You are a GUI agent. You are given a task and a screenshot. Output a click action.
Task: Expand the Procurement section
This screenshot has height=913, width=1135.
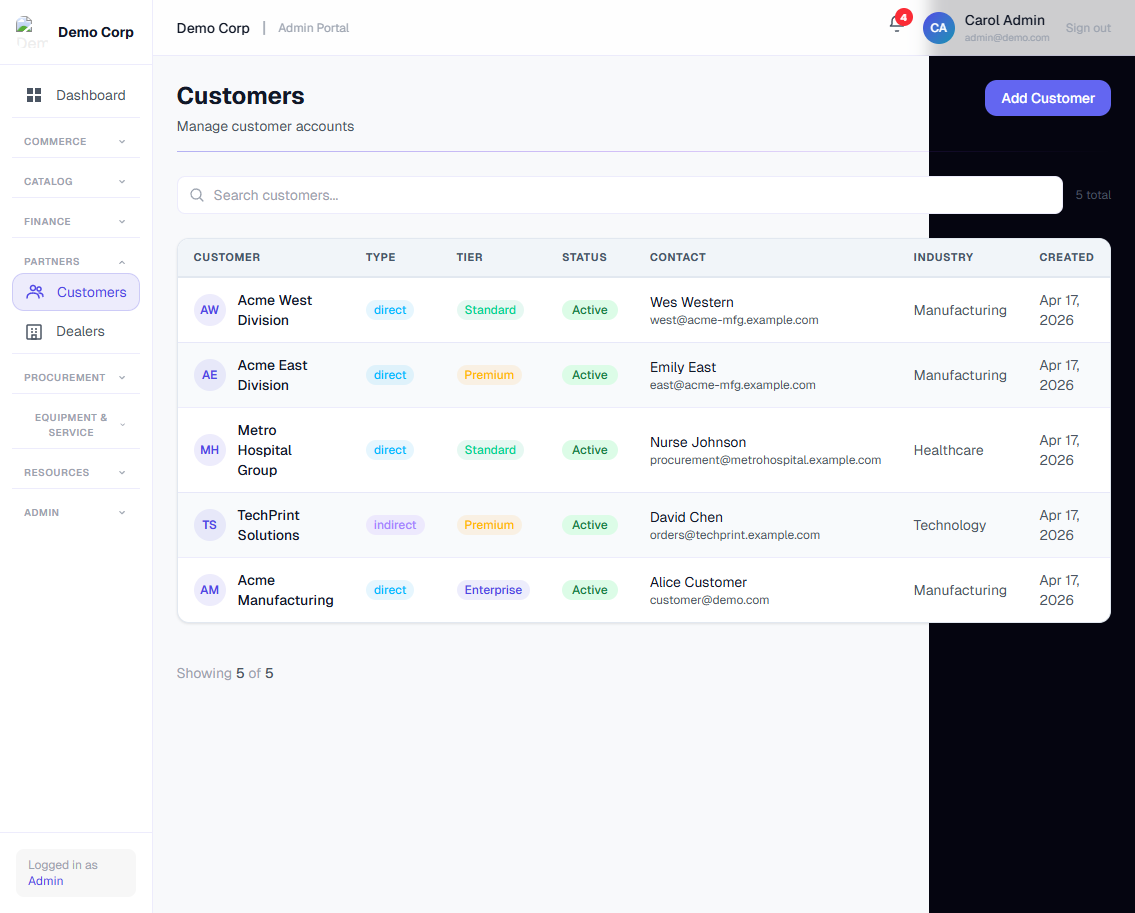pyautogui.click(x=75, y=377)
